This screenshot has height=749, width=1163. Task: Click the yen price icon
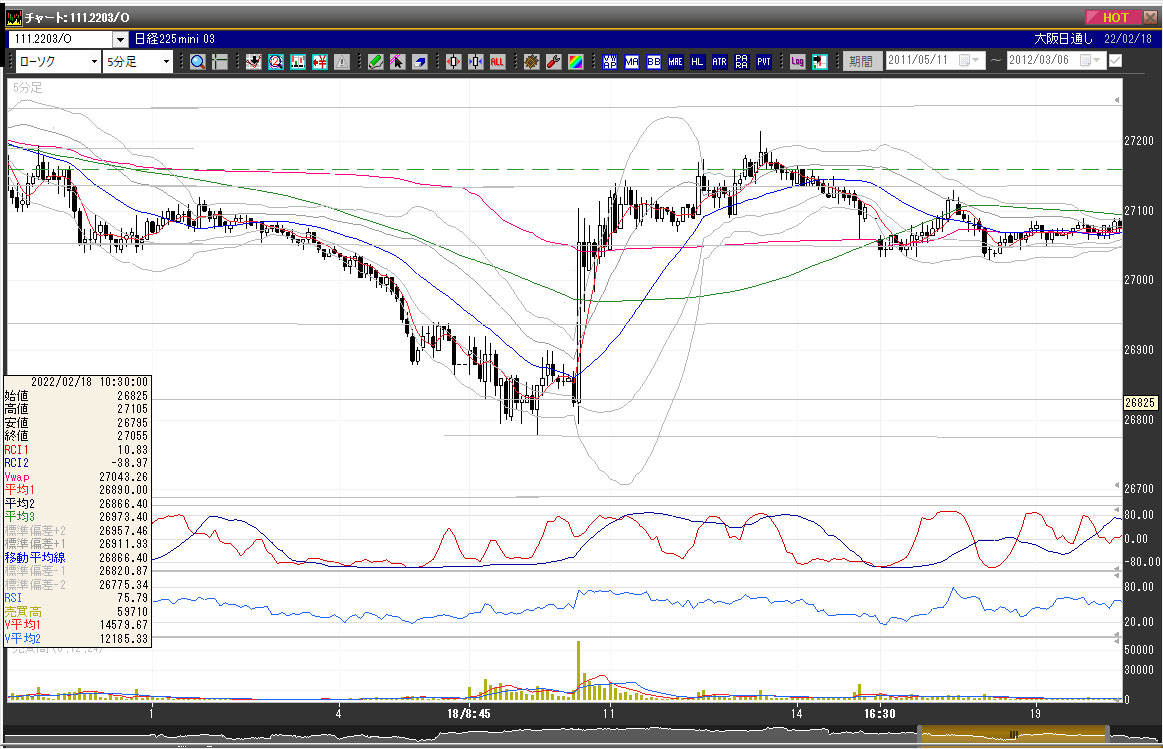320,62
